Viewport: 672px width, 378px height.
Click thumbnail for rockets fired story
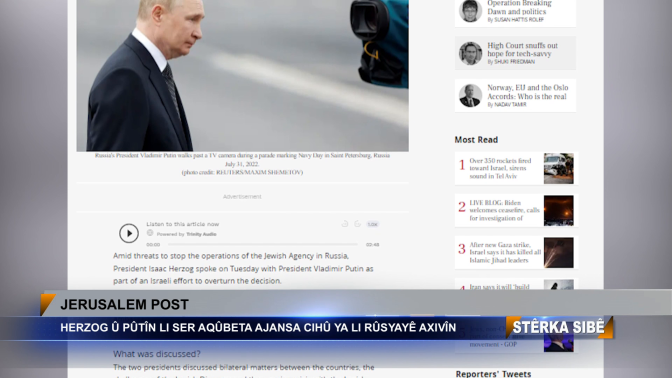(x=558, y=168)
